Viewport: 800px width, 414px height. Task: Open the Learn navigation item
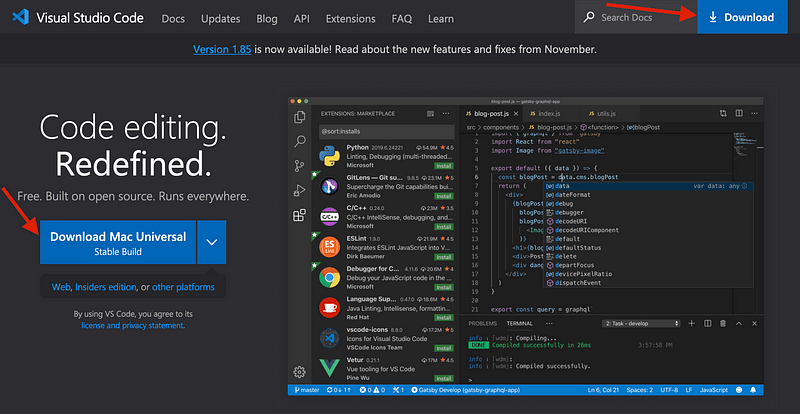coord(441,19)
